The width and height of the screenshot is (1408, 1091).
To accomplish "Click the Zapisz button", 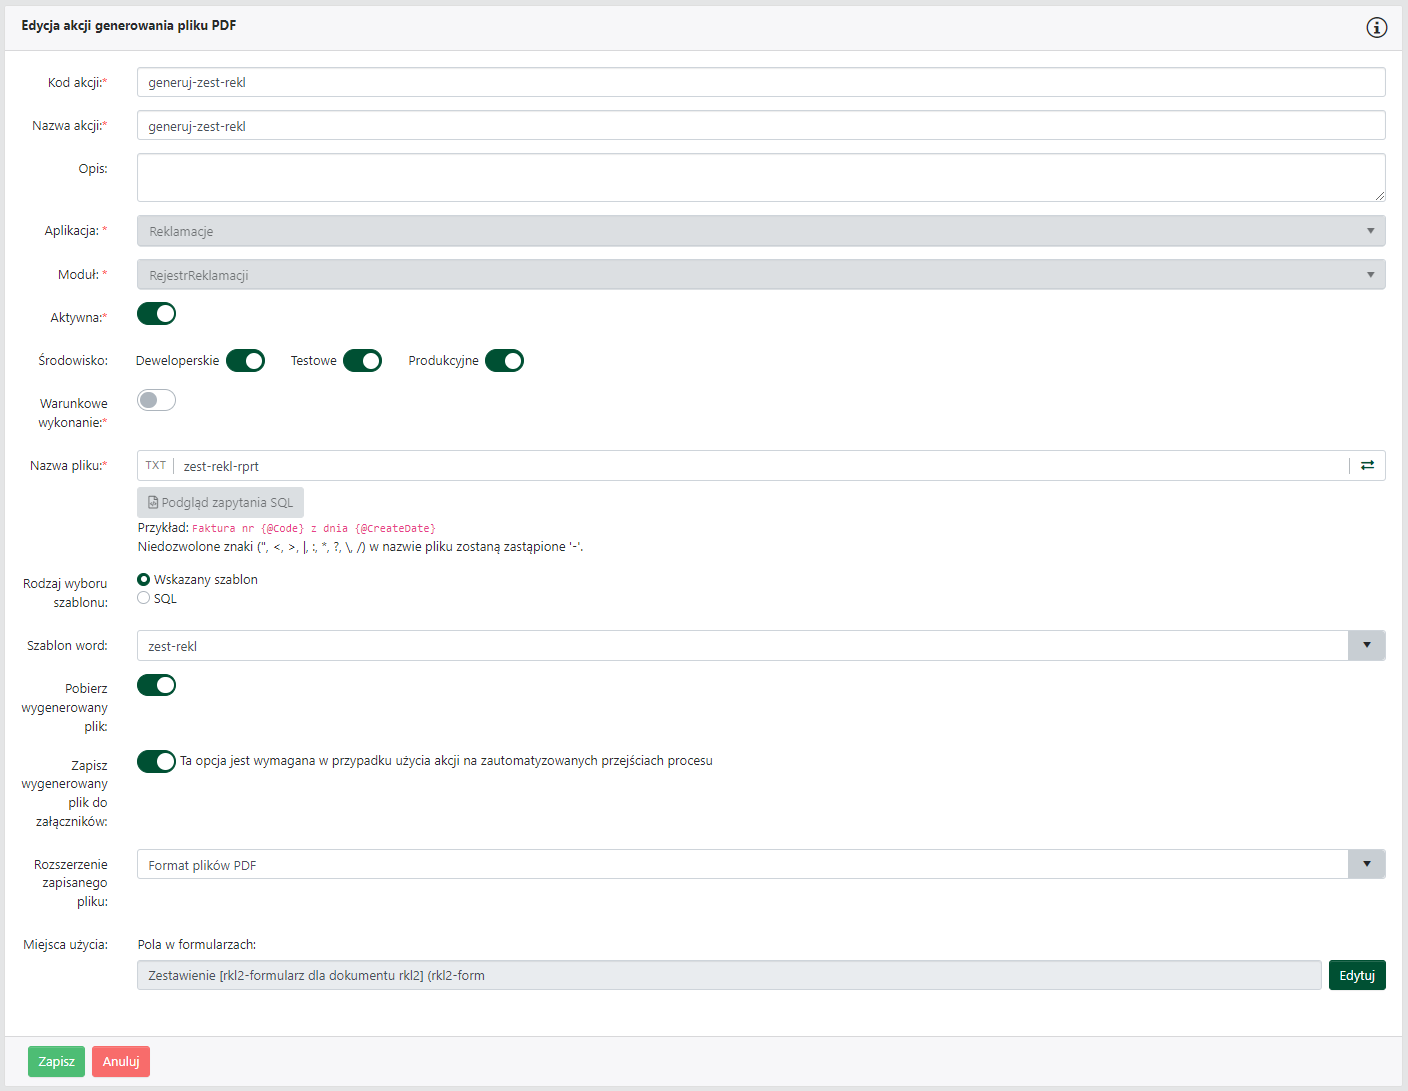I will coord(56,1062).
